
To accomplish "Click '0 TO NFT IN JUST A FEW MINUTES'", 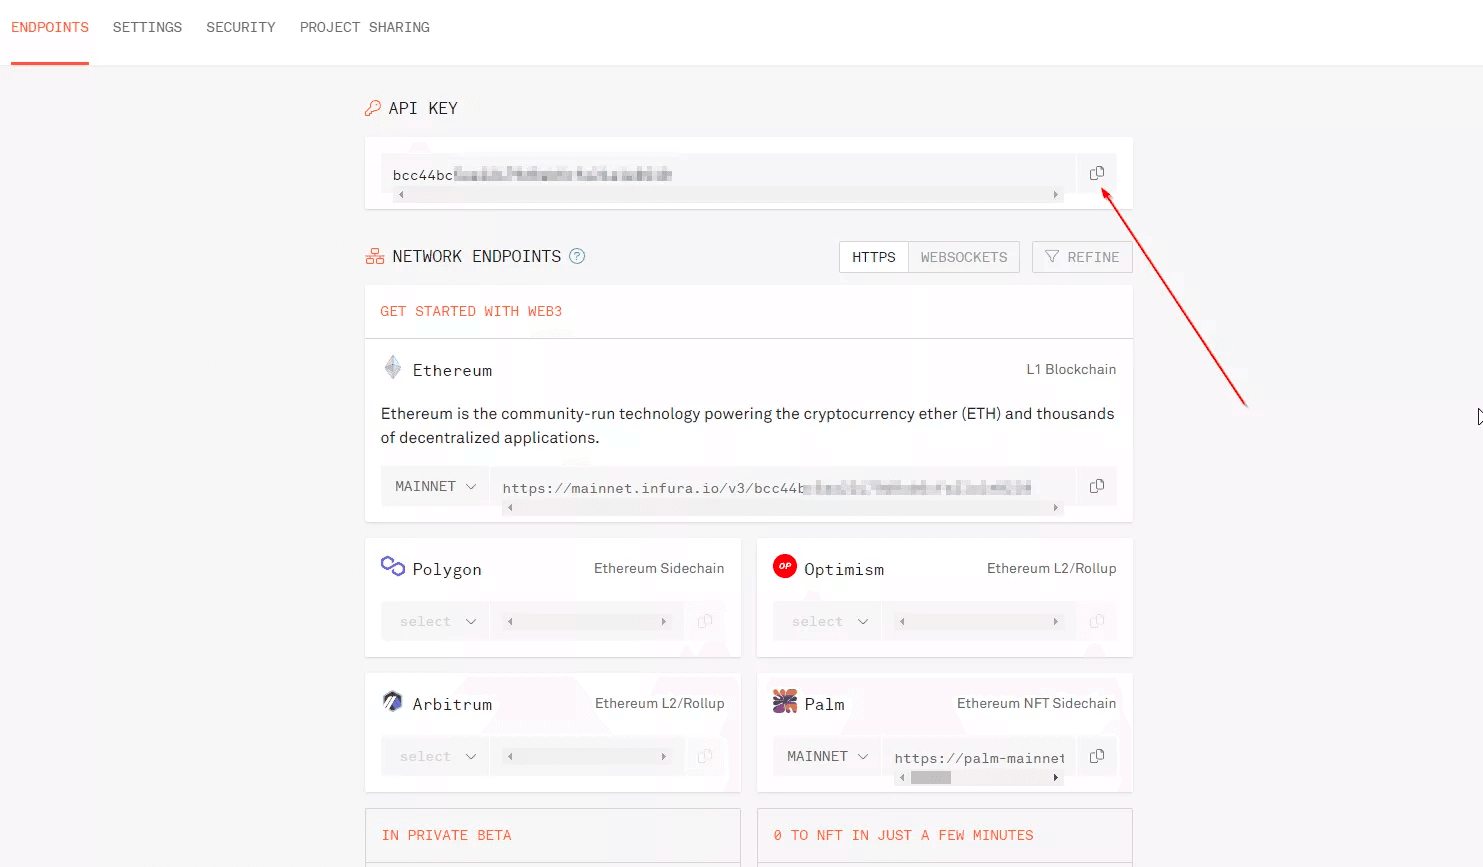I will pos(903,835).
